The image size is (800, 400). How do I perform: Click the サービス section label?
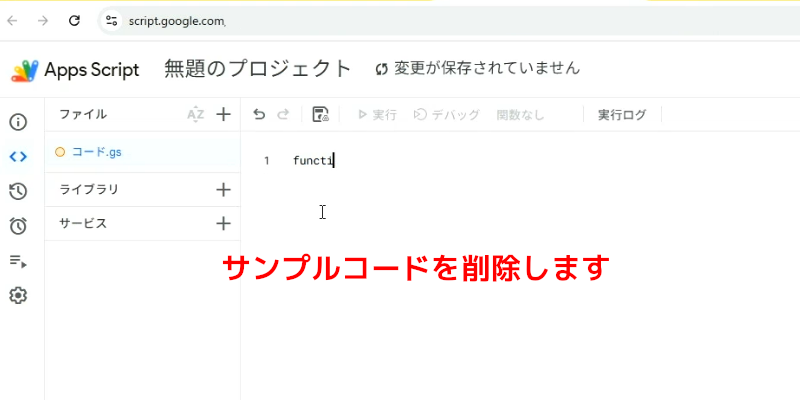[83, 223]
